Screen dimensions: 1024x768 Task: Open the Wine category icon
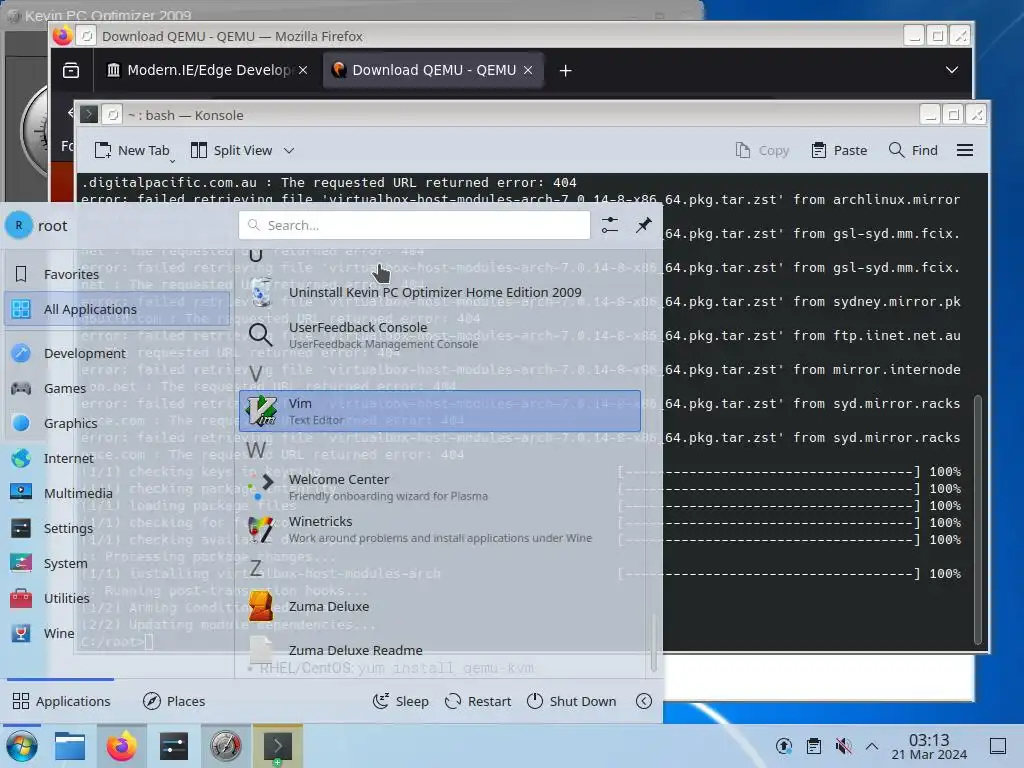tap(21, 633)
